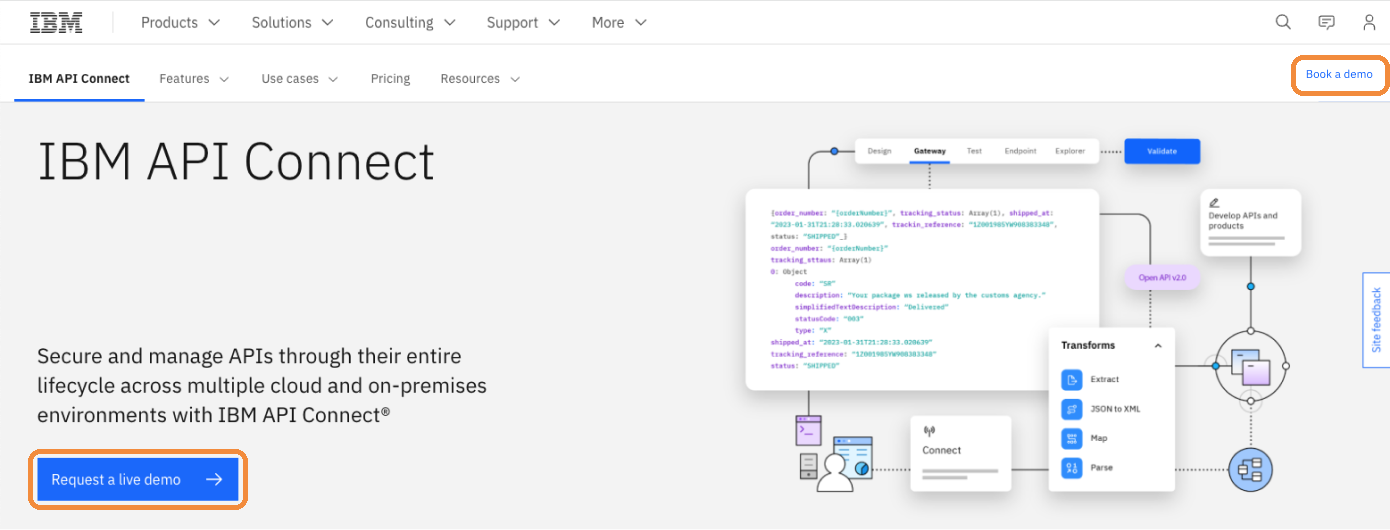Screen dimensions: 1390x530
Task: Click the Open API v2.0 badge
Action: pos(1162,278)
